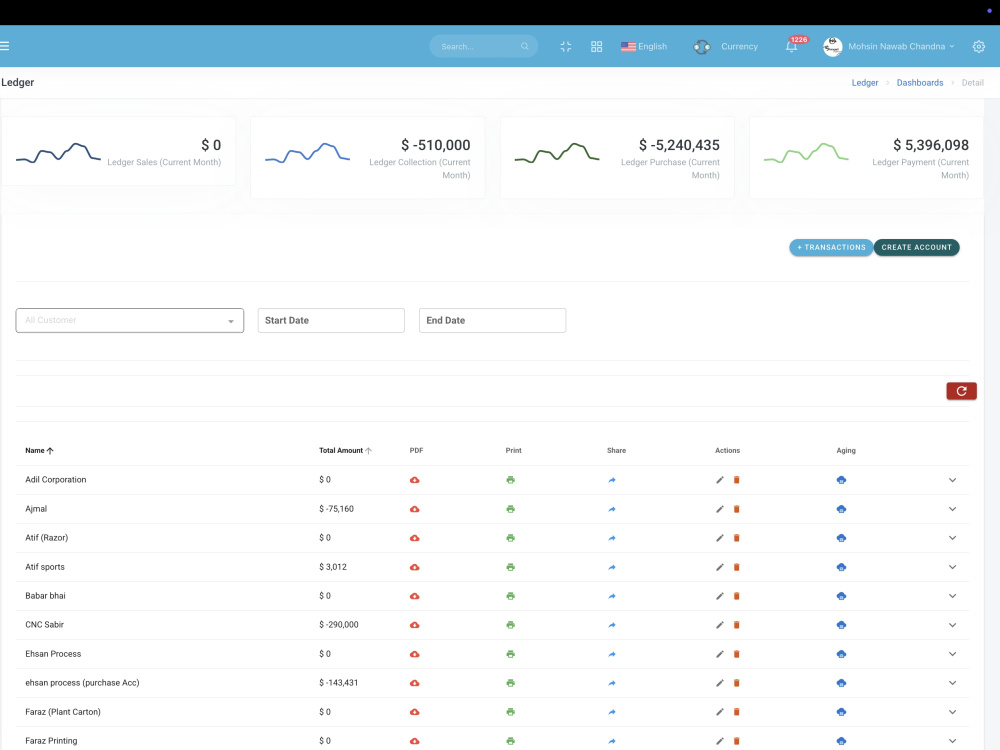The height and width of the screenshot is (750, 1000).
Task: Toggle fullscreen collapse icon in header
Action: tap(566, 47)
